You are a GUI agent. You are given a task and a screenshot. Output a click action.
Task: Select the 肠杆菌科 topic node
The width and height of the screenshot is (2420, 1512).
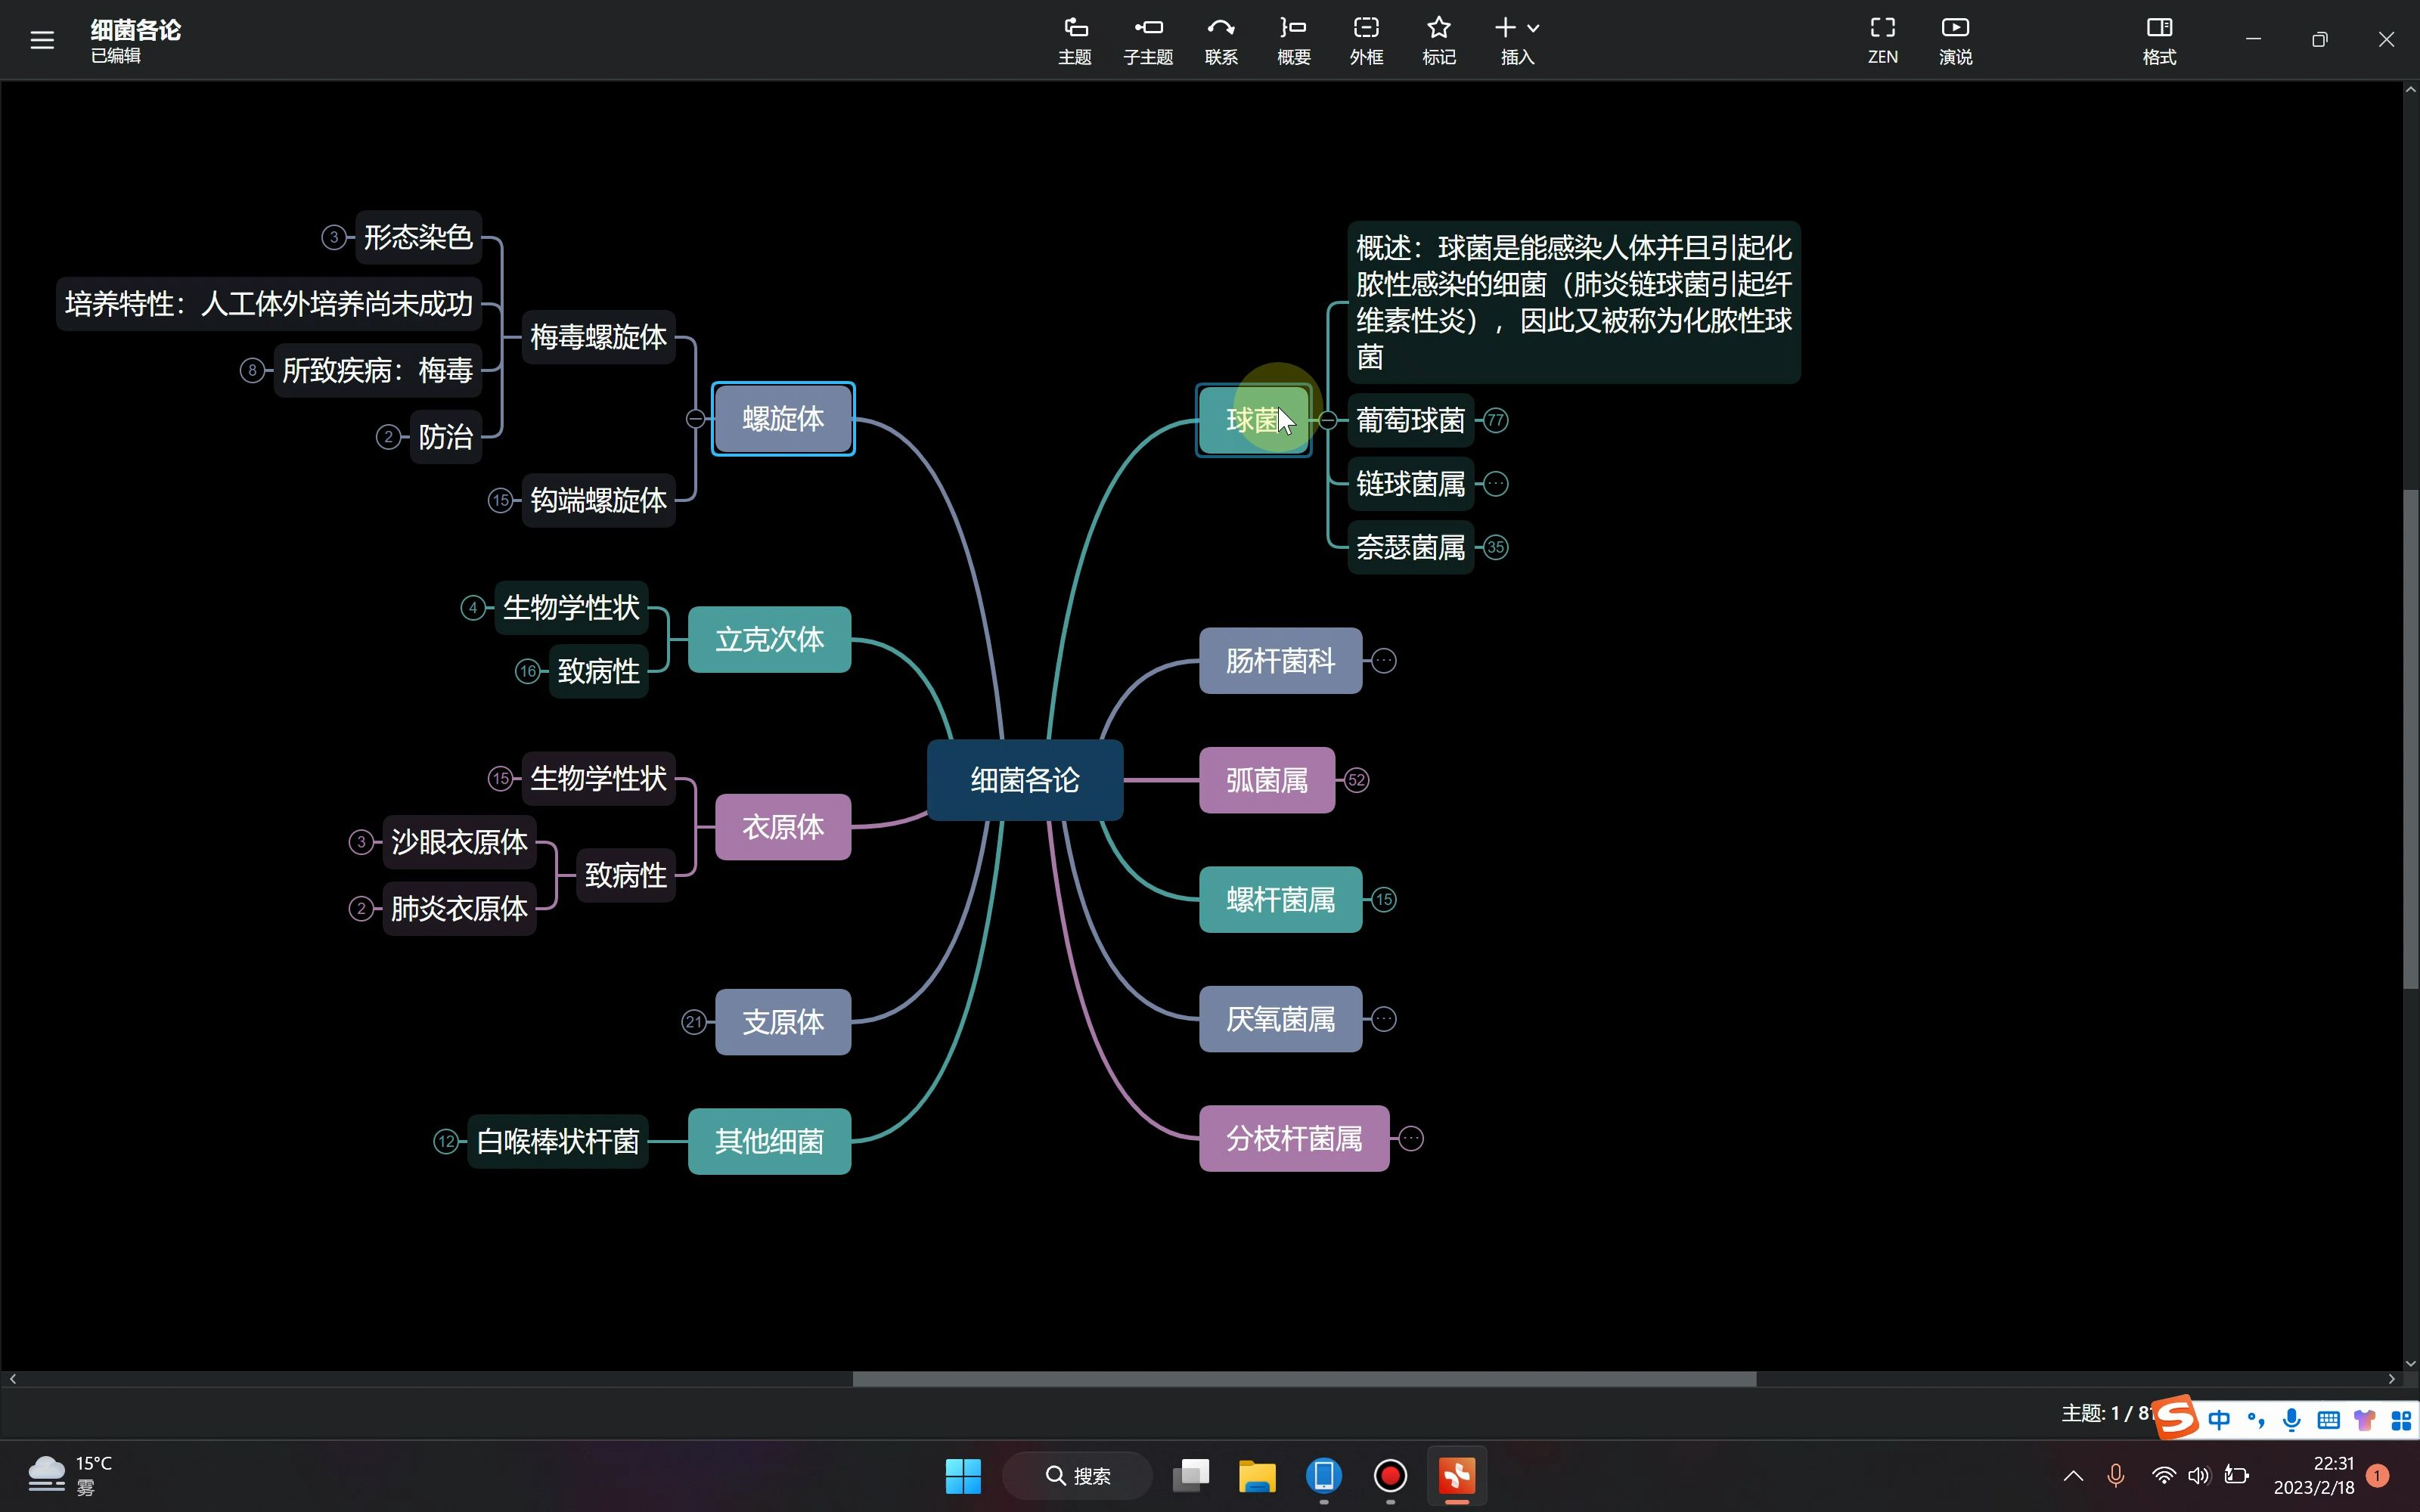pyautogui.click(x=1280, y=661)
